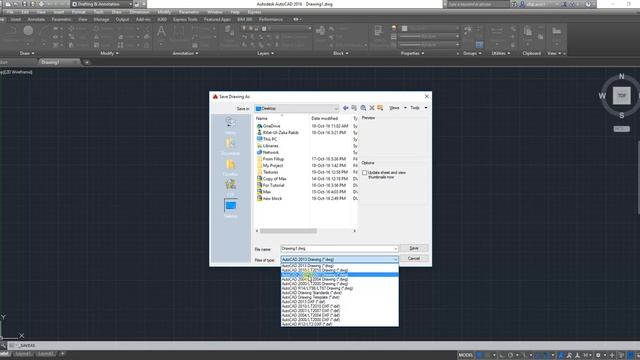Expand the Tools dropdown in the dialog
This screenshot has width=640, height=360.
click(426, 108)
